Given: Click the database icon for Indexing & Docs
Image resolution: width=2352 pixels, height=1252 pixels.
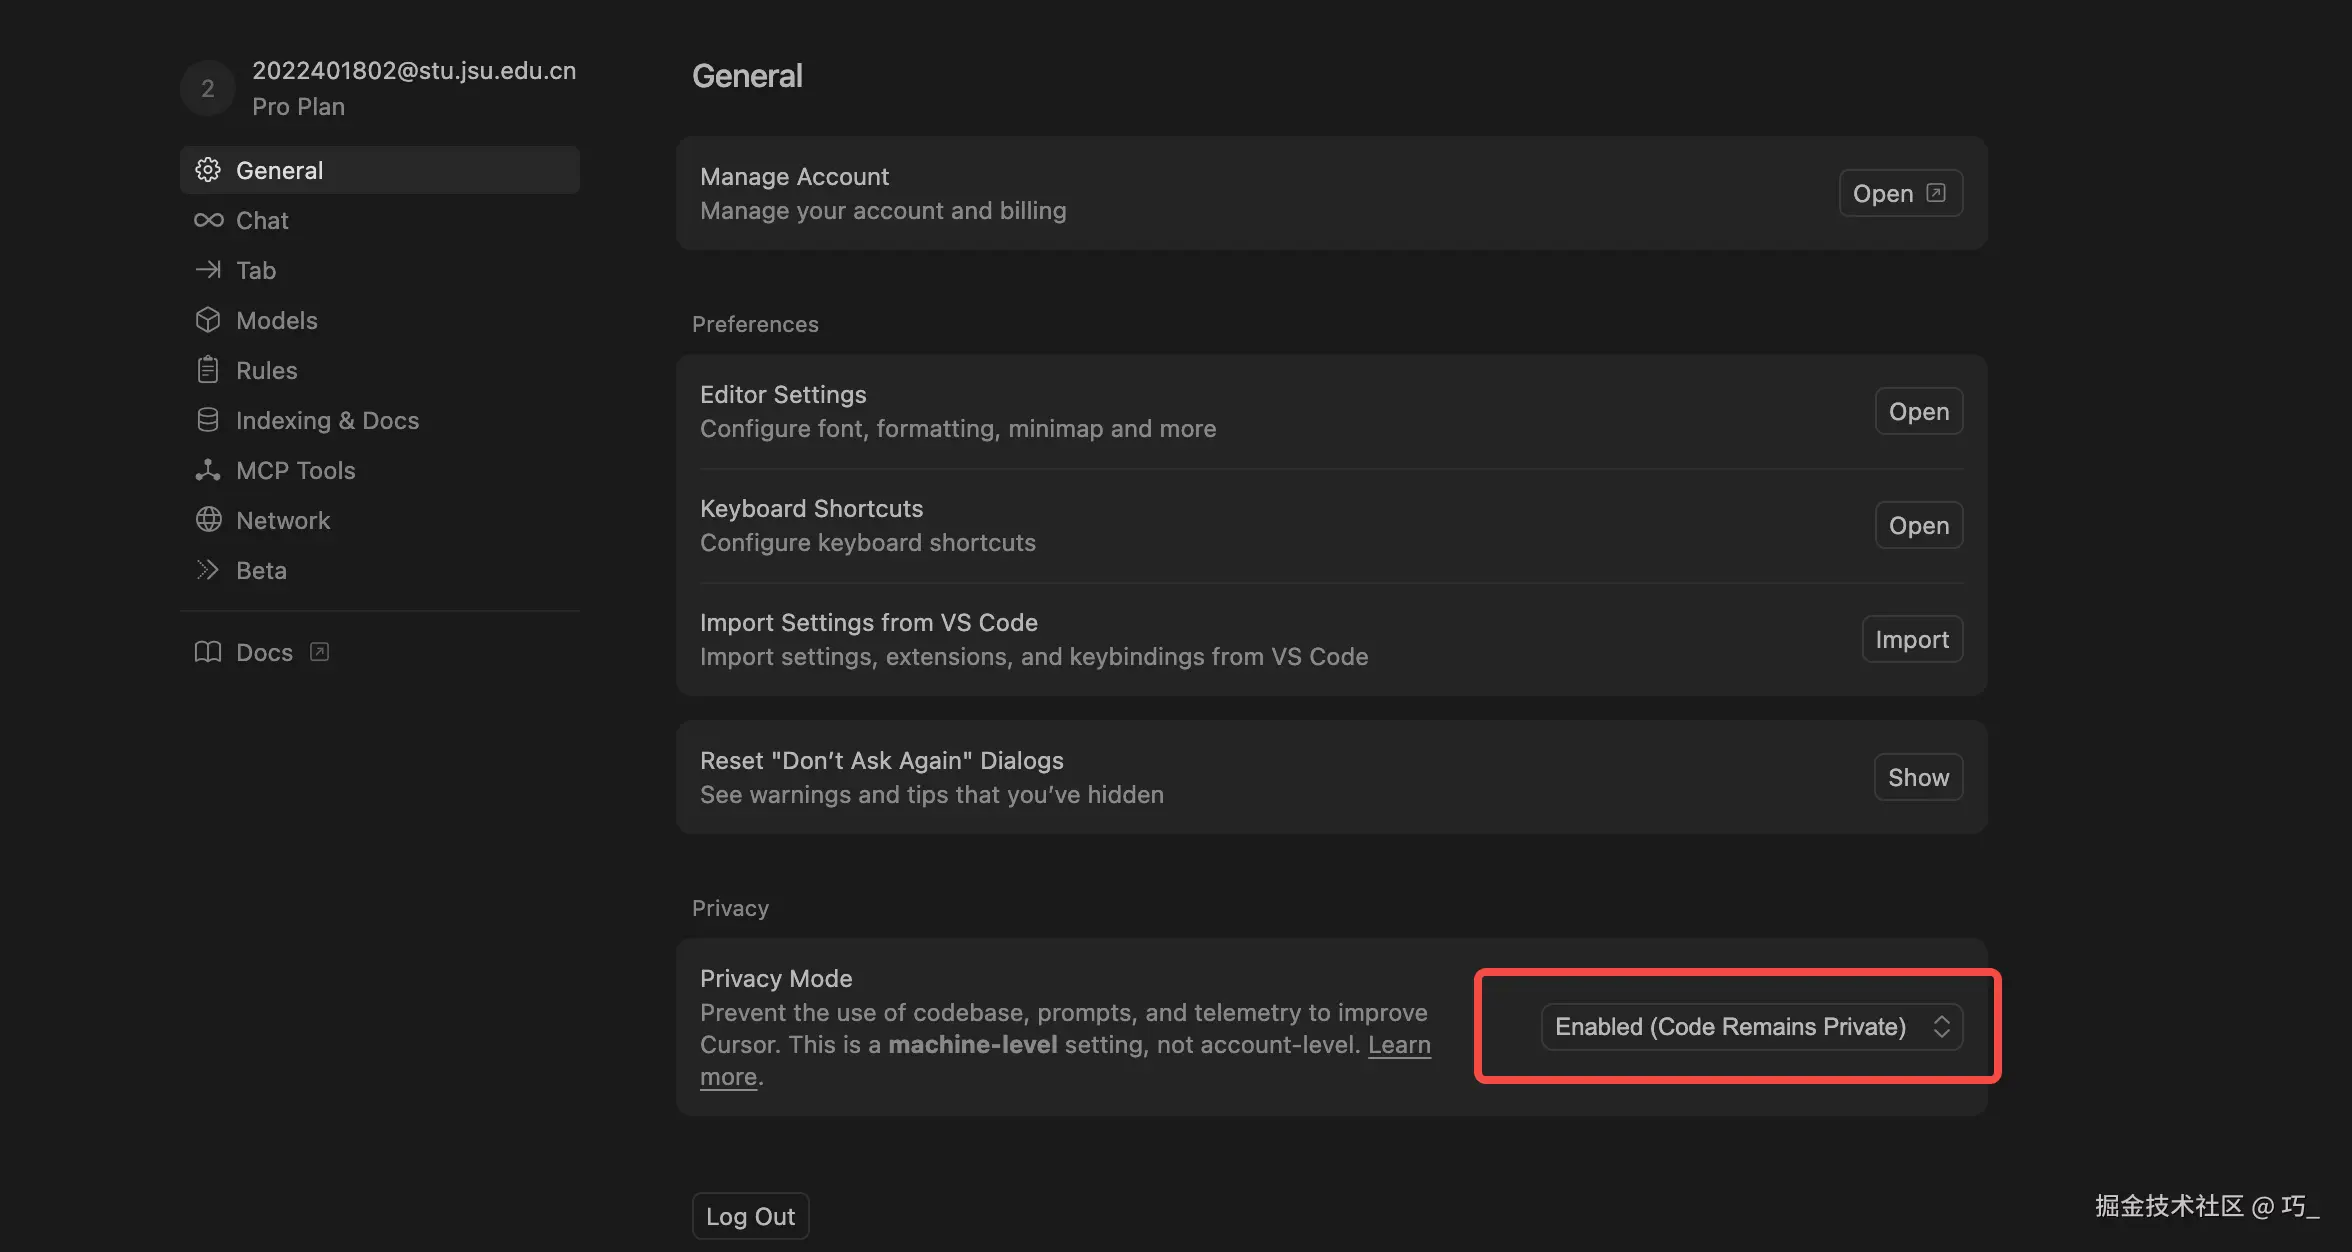Looking at the screenshot, I should click(208, 420).
